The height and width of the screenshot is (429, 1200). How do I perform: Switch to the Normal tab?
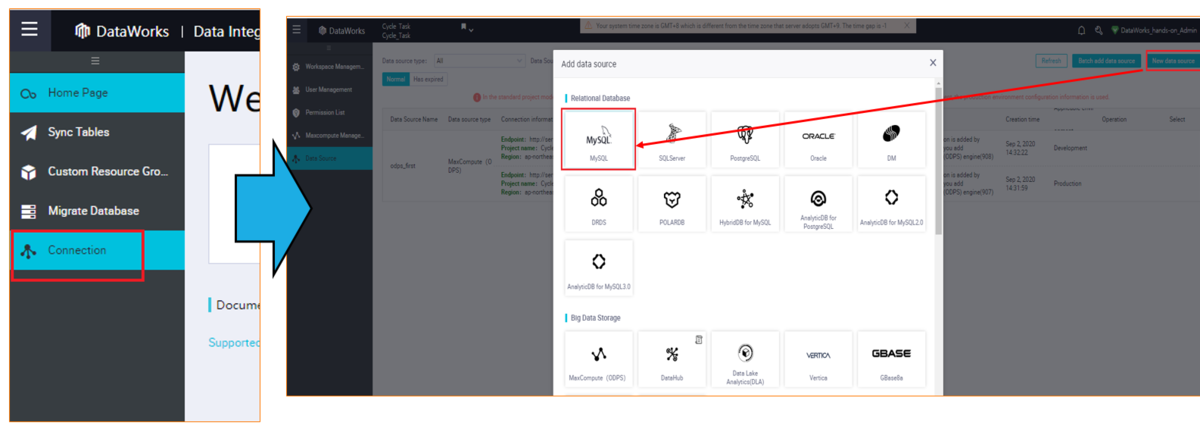(395, 79)
